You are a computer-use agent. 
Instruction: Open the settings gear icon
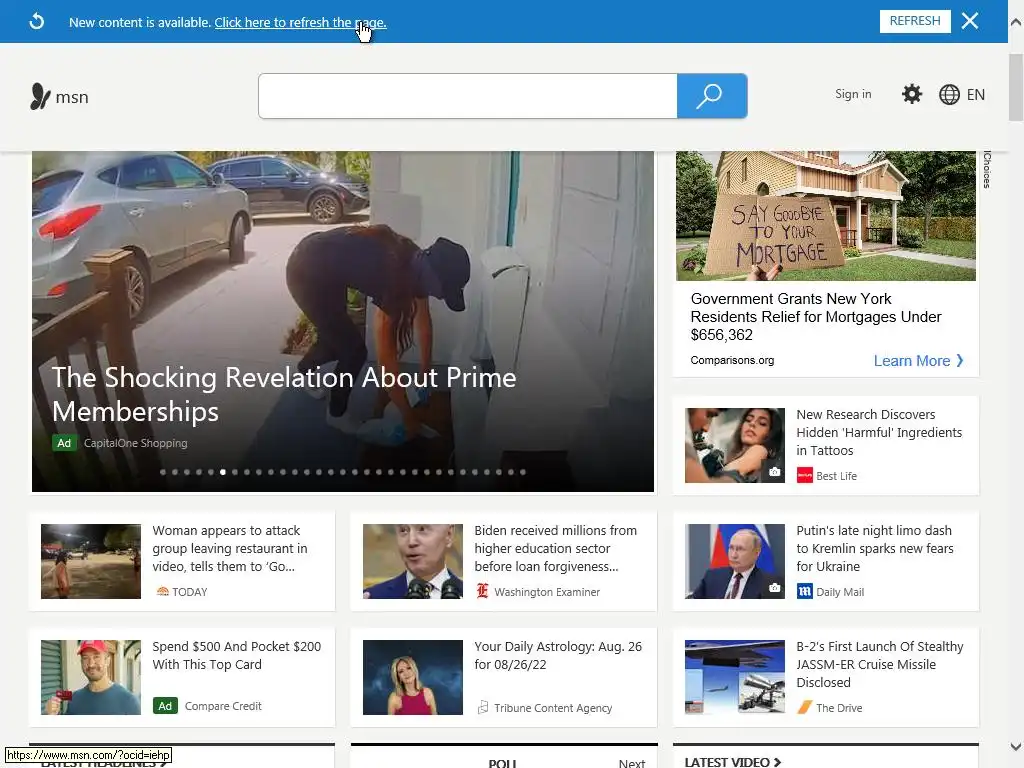pos(912,94)
